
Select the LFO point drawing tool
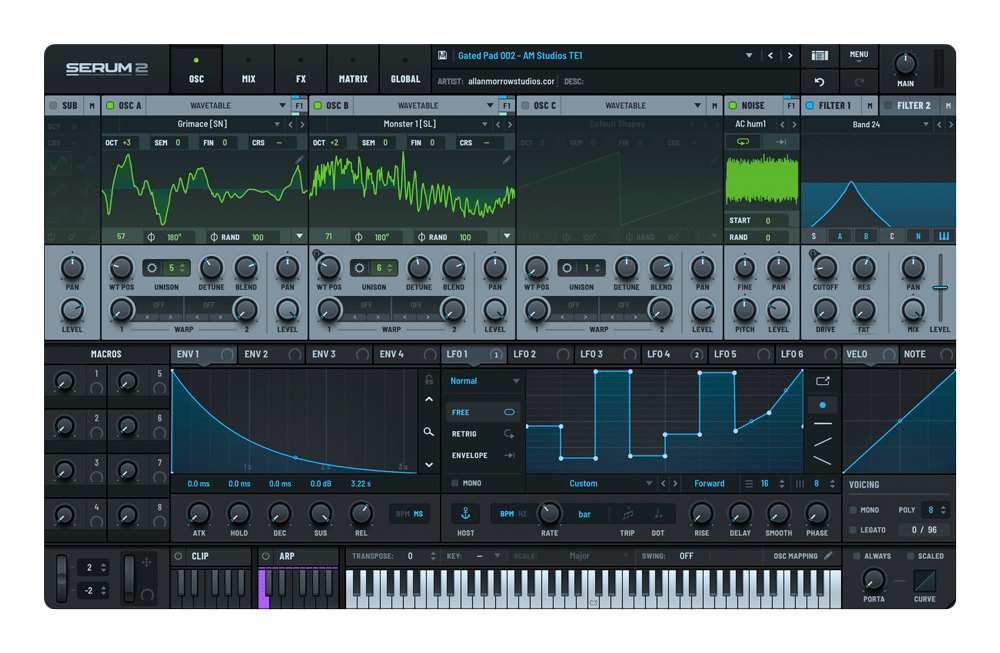coord(823,405)
